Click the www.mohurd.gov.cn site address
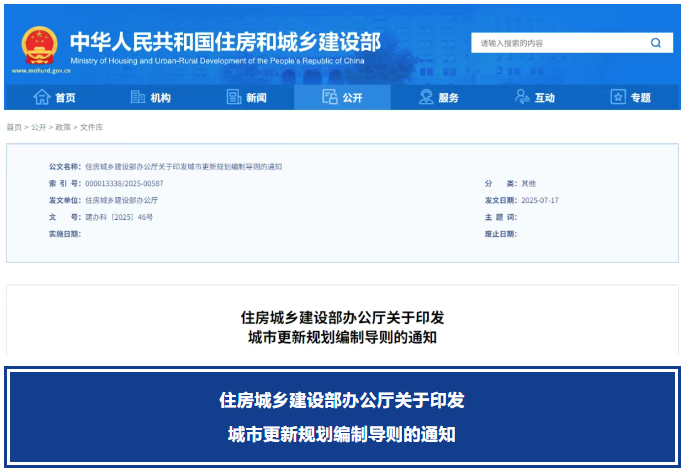 (41, 71)
